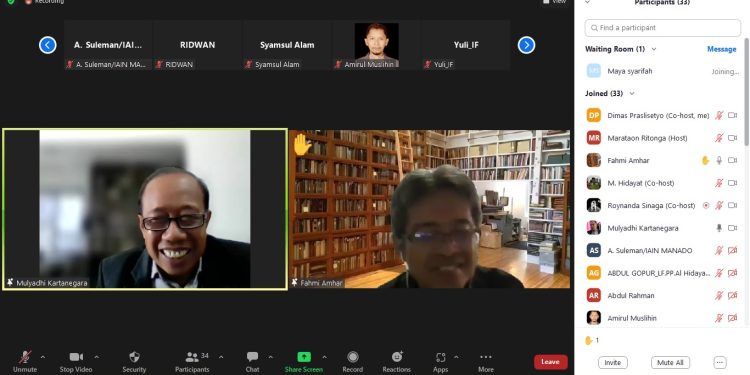Show previous participants with left arrow
Image resolution: width=750 pixels, height=375 pixels.
[x=47, y=45]
